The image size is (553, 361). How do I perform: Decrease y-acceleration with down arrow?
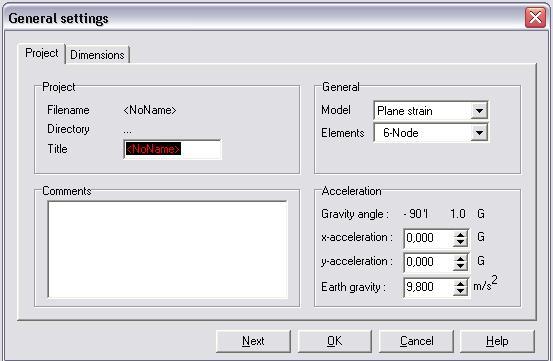coord(460,267)
